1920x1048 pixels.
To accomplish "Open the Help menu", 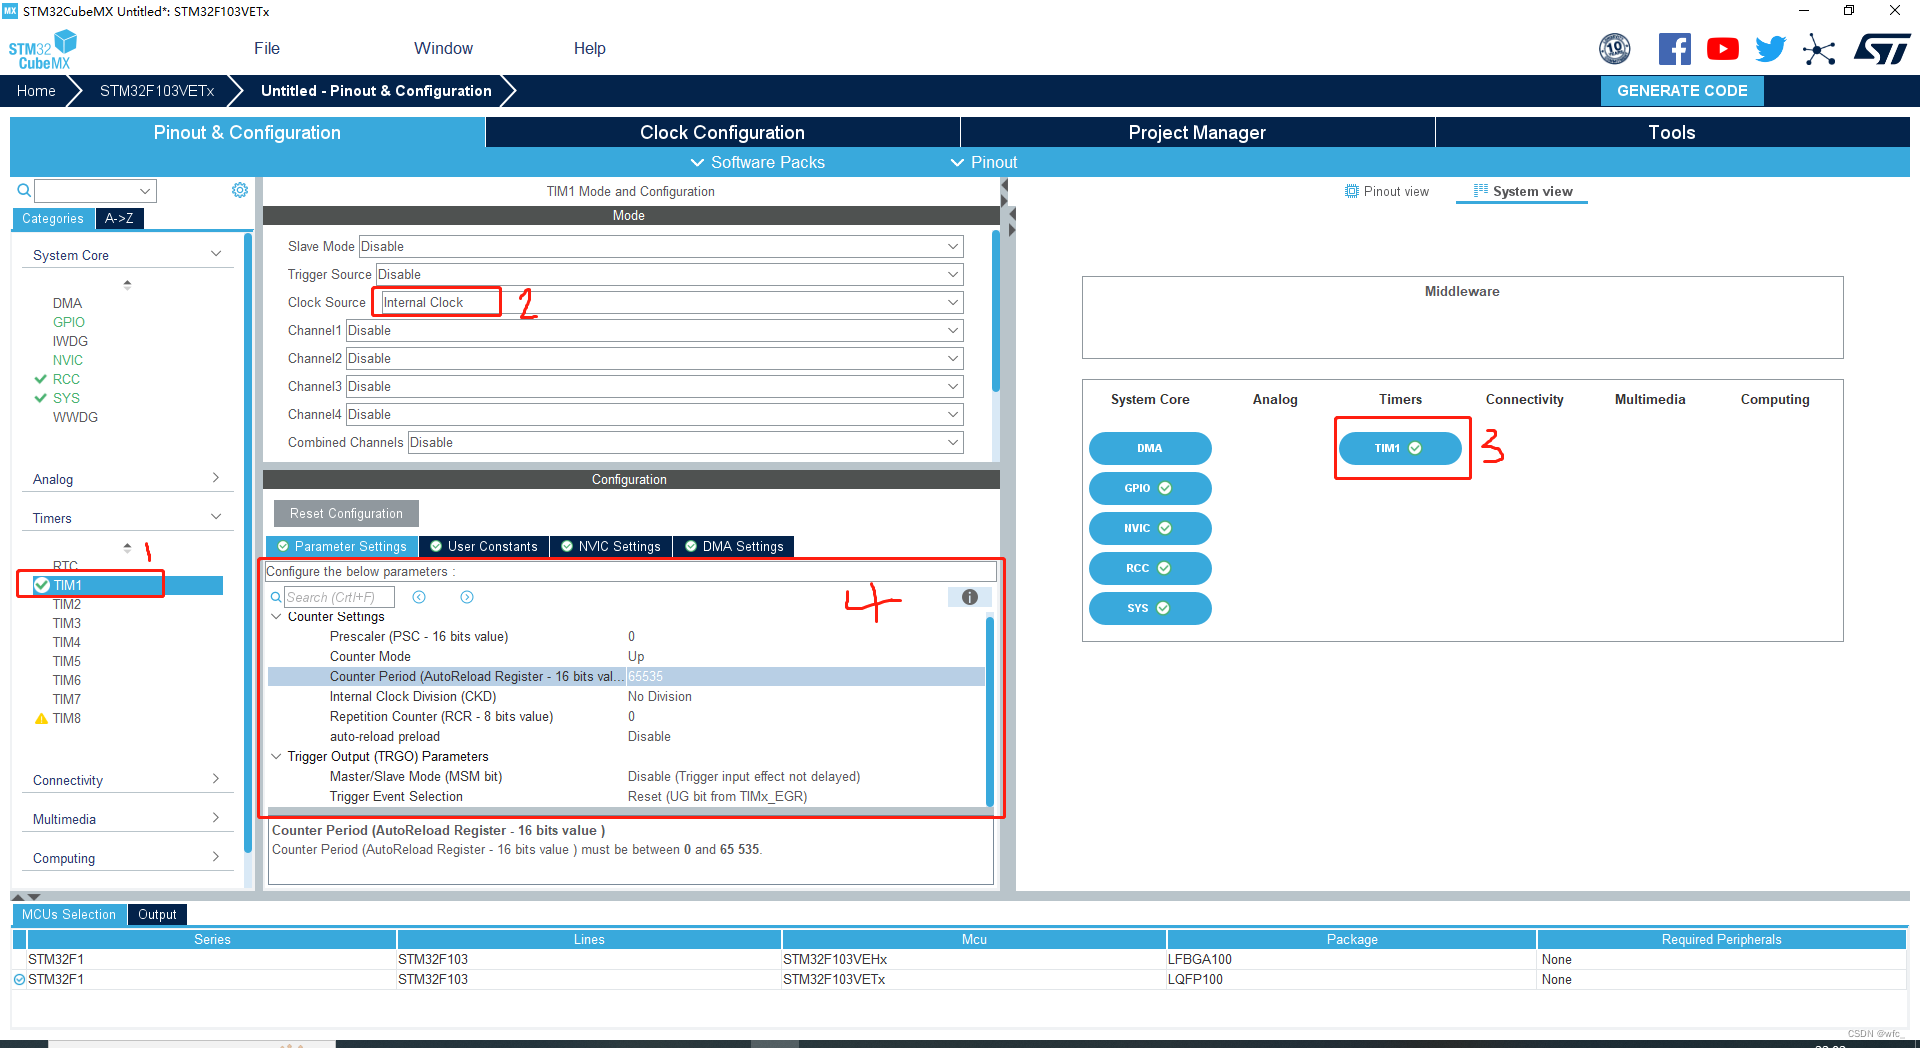I will pyautogui.click(x=589, y=48).
